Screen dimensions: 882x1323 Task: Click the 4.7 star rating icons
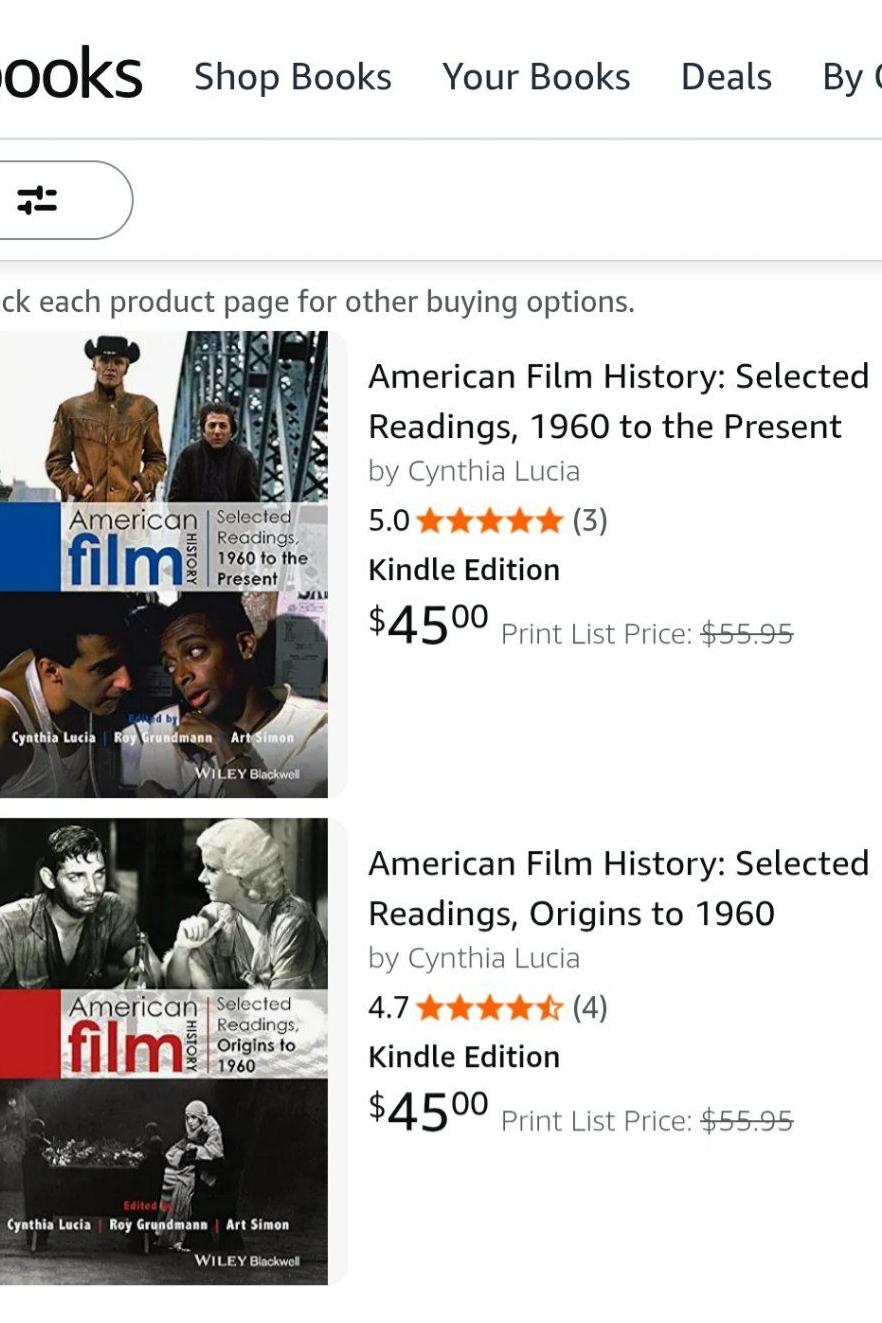click(489, 1008)
